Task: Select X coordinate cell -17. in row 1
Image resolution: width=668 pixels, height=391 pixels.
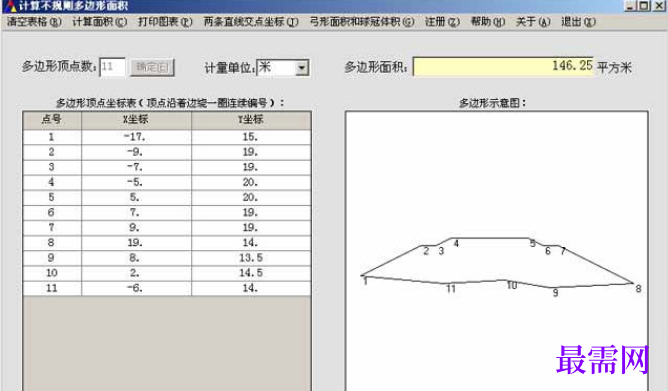Action: (x=136, y=137)
